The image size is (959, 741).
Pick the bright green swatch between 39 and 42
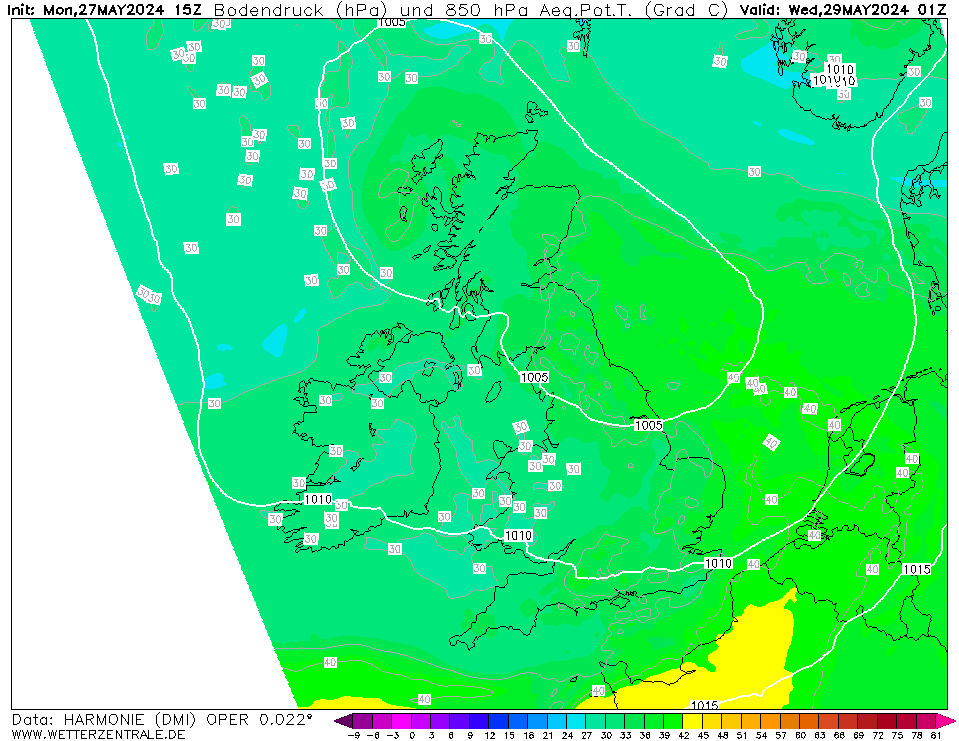coord(673,720)
